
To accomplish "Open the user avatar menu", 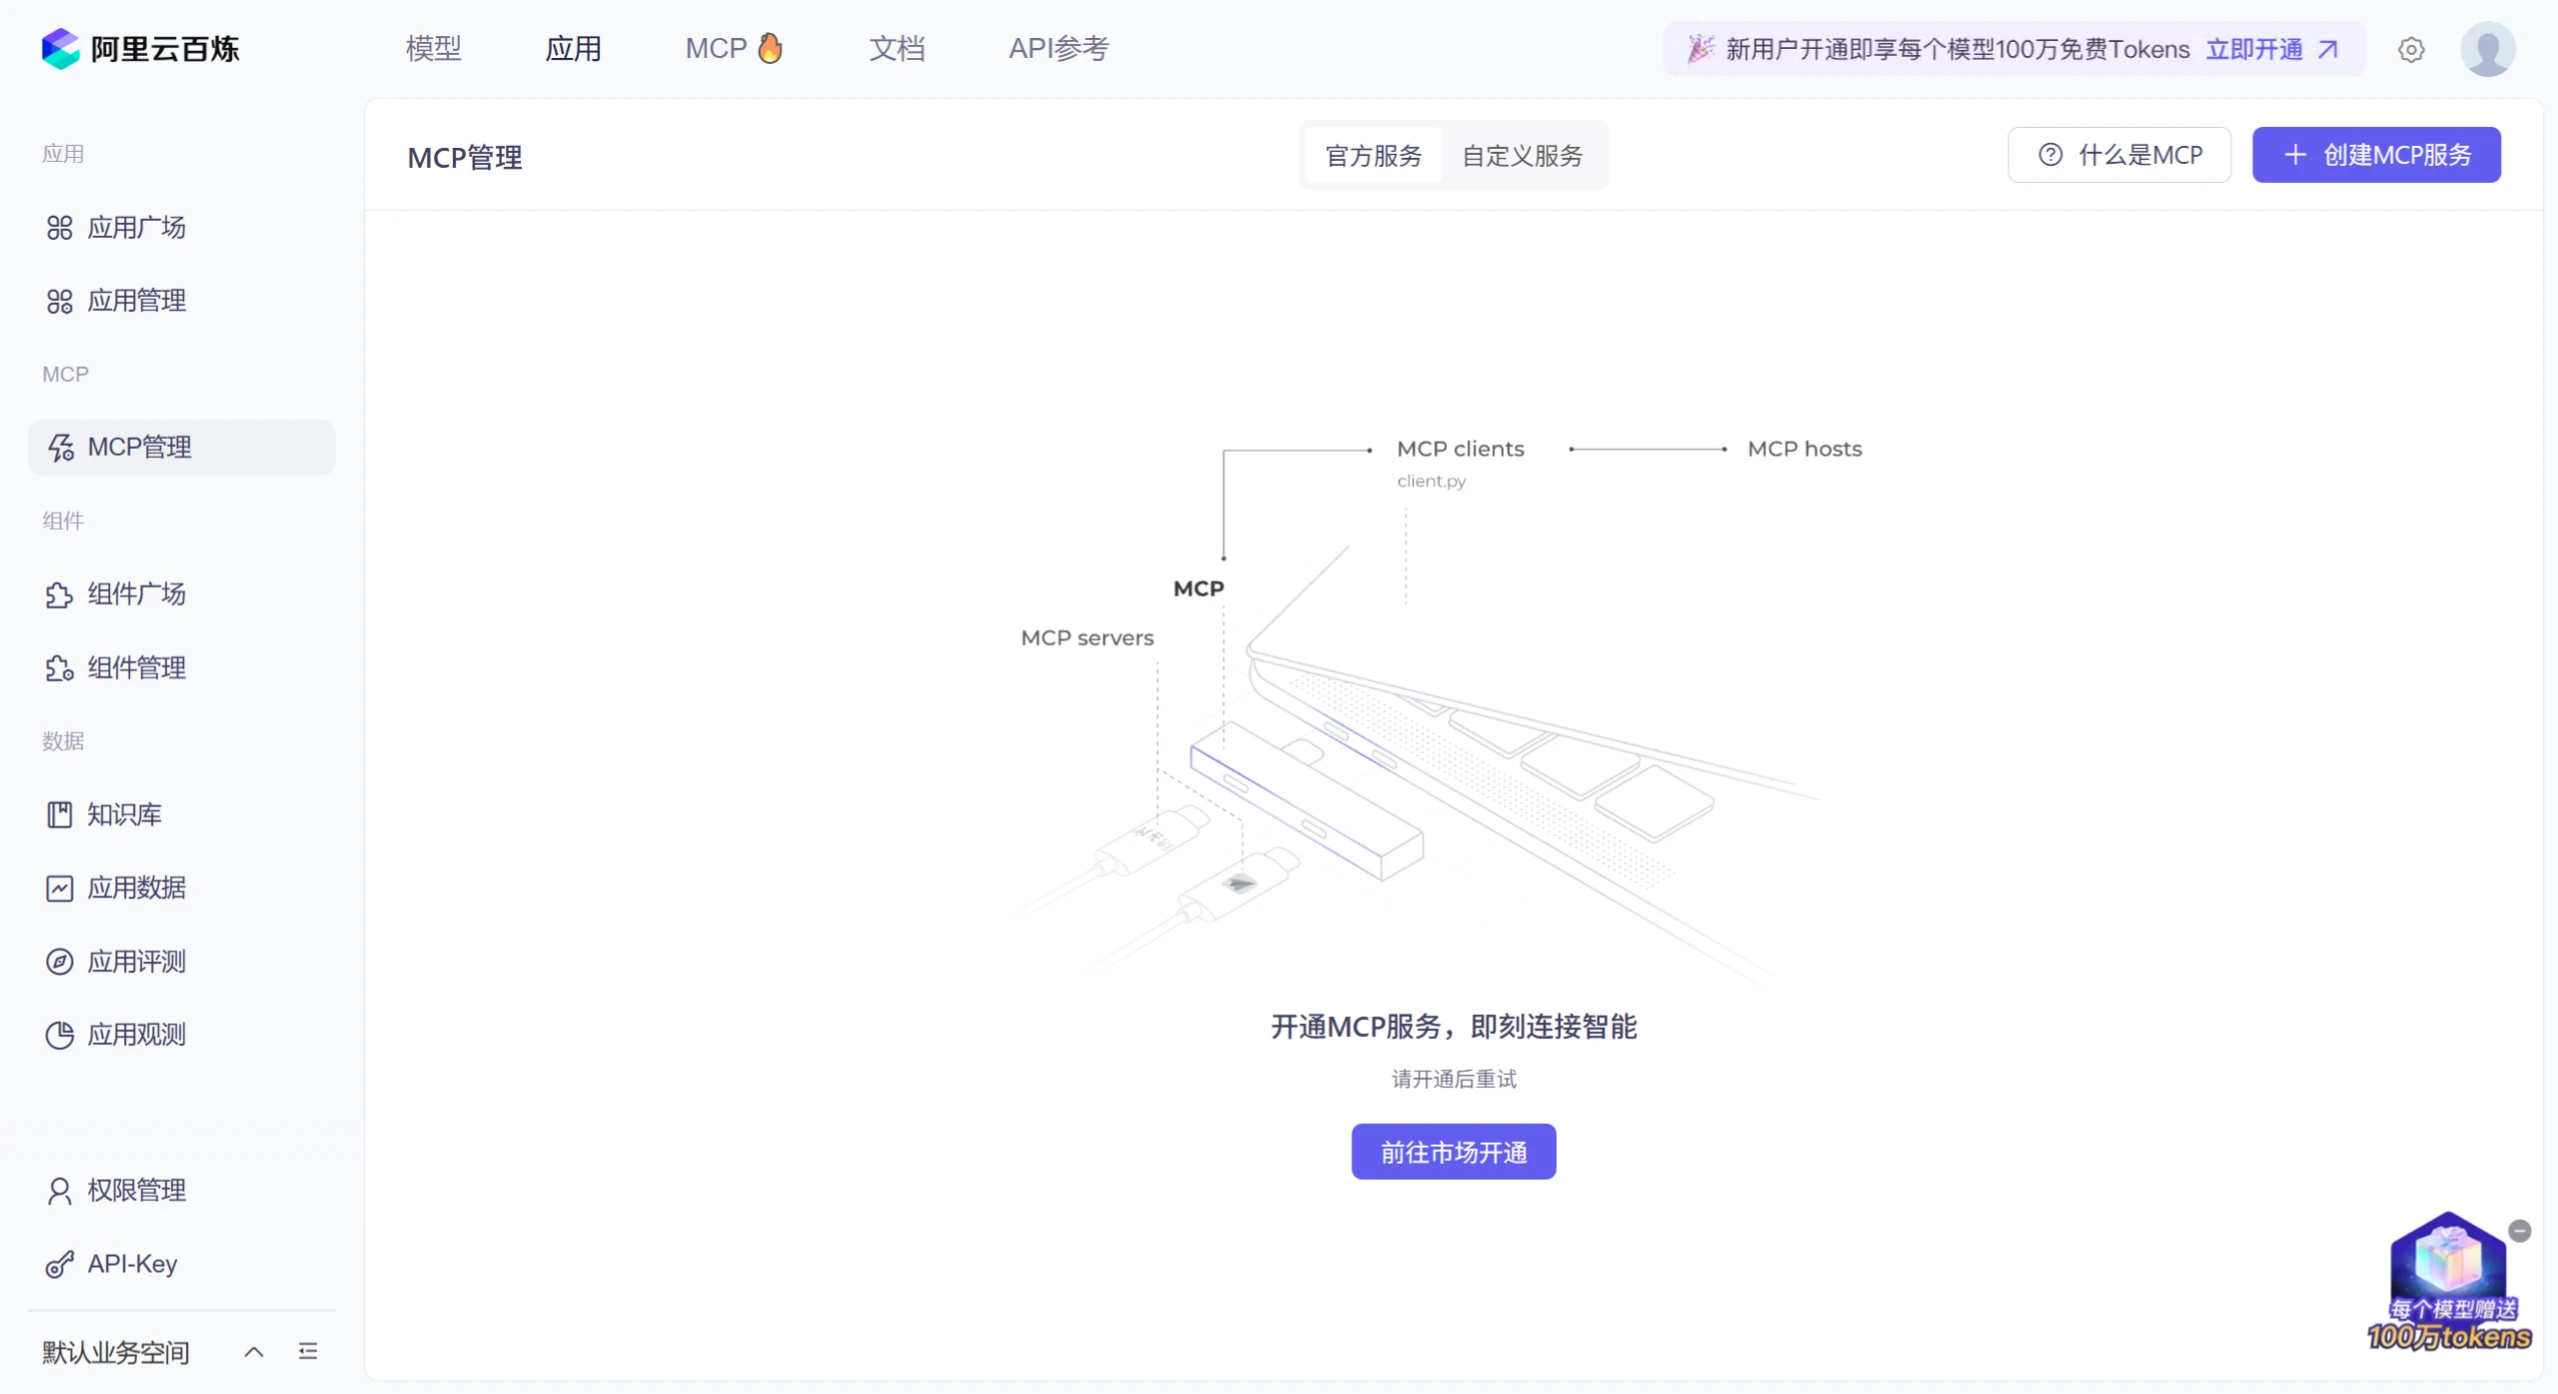I will [x=2488, y=49].
